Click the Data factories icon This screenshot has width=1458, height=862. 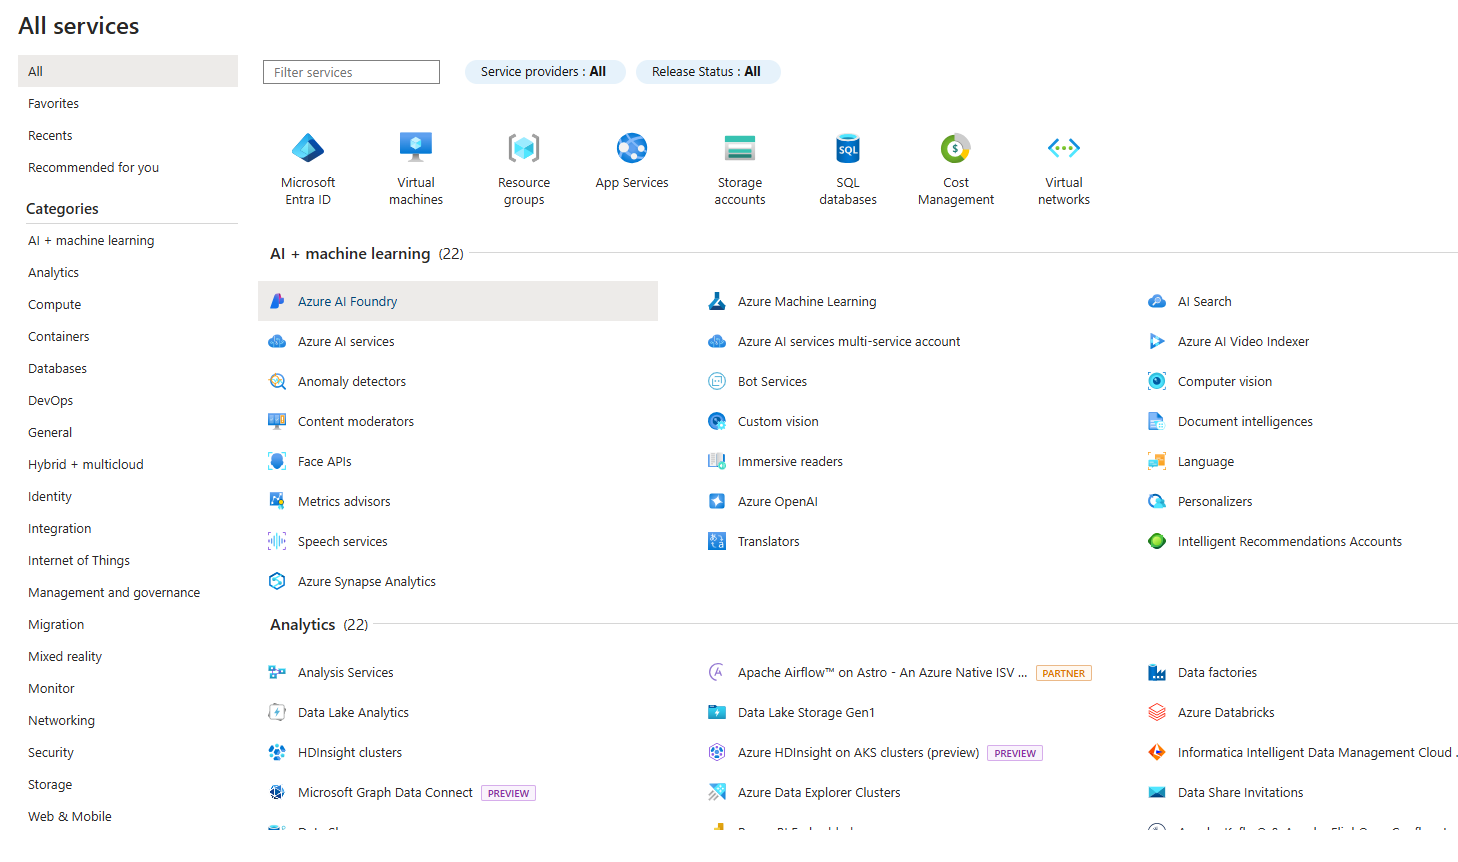coord(1157,672)
